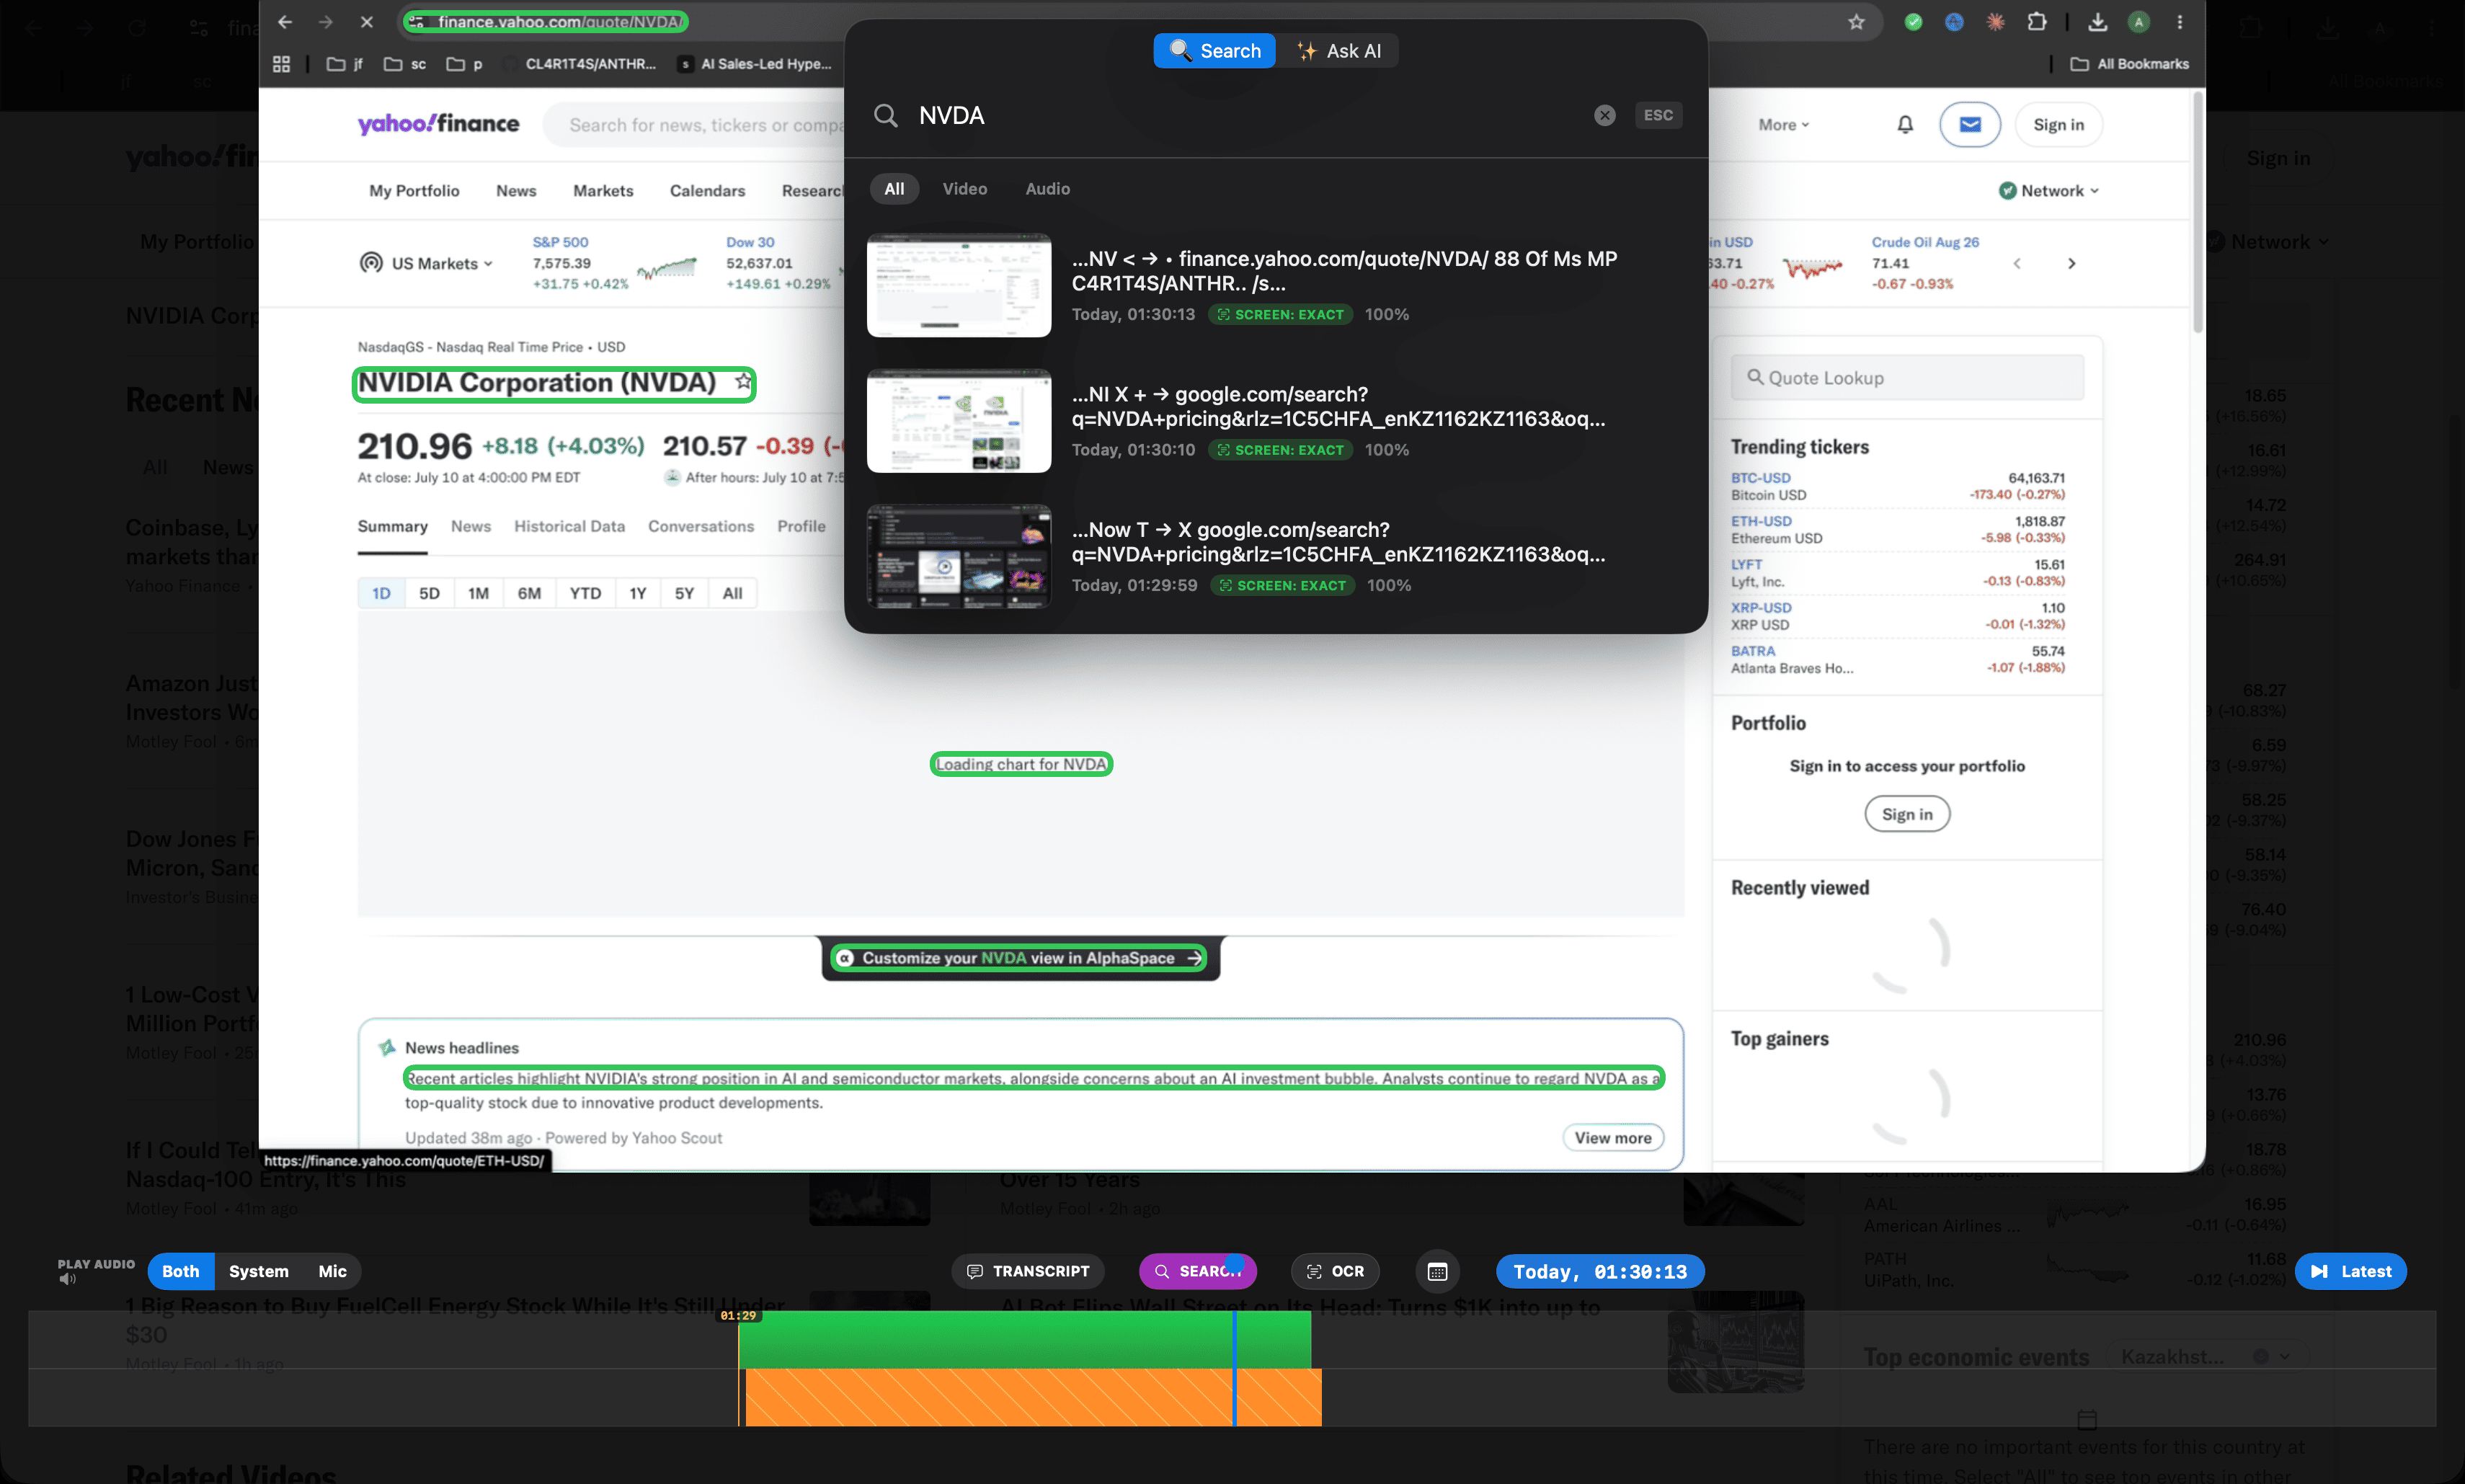
Task: Click the Yahoo Finance logo
Action: pyautogui.click(x=439, y=124)
